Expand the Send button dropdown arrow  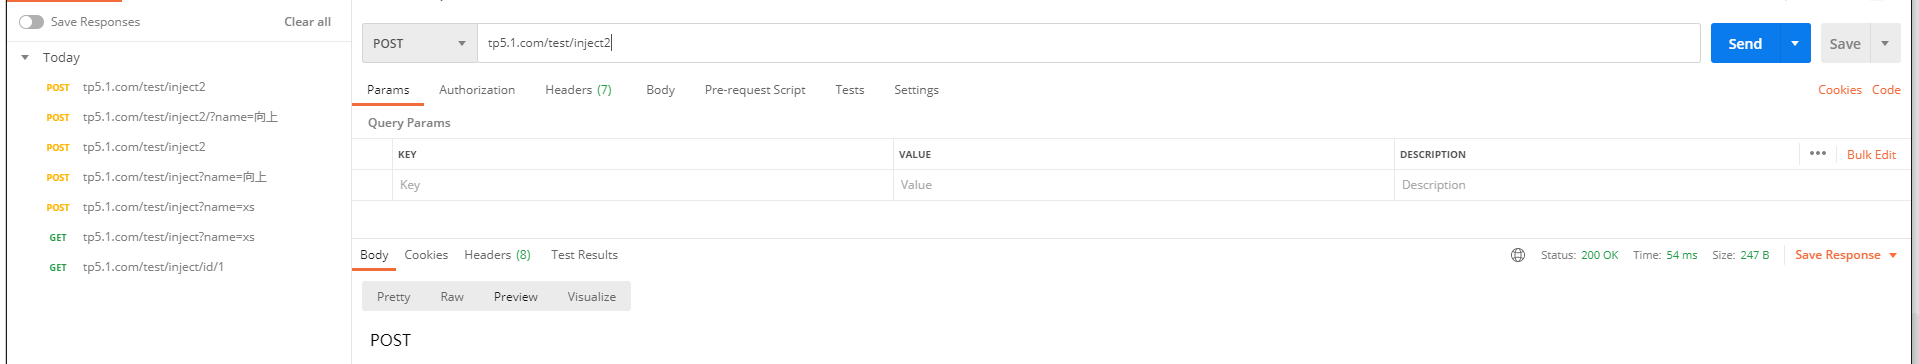click(1795, 43)
